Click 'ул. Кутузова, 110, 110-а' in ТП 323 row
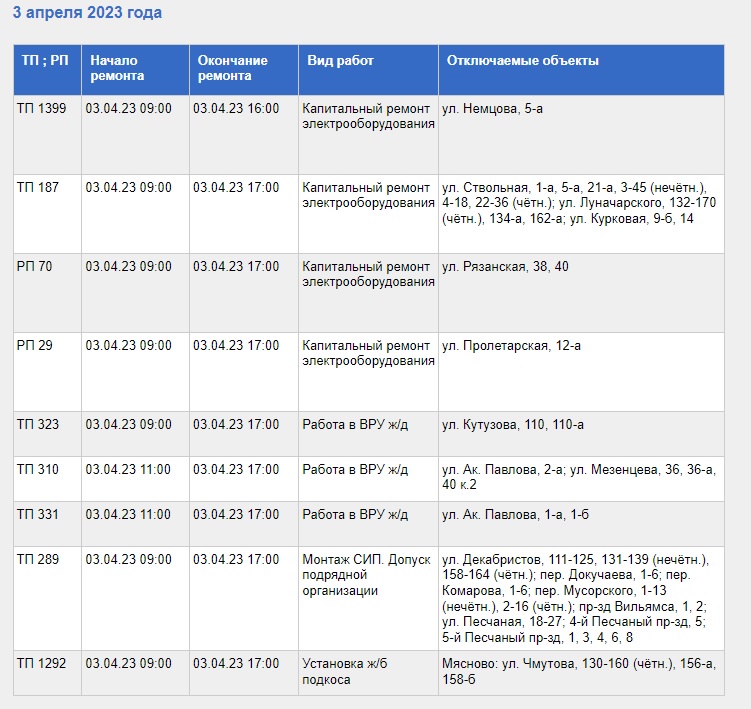Image resolution: width=751 pixels, height=709 pixels. coord(513,425)
